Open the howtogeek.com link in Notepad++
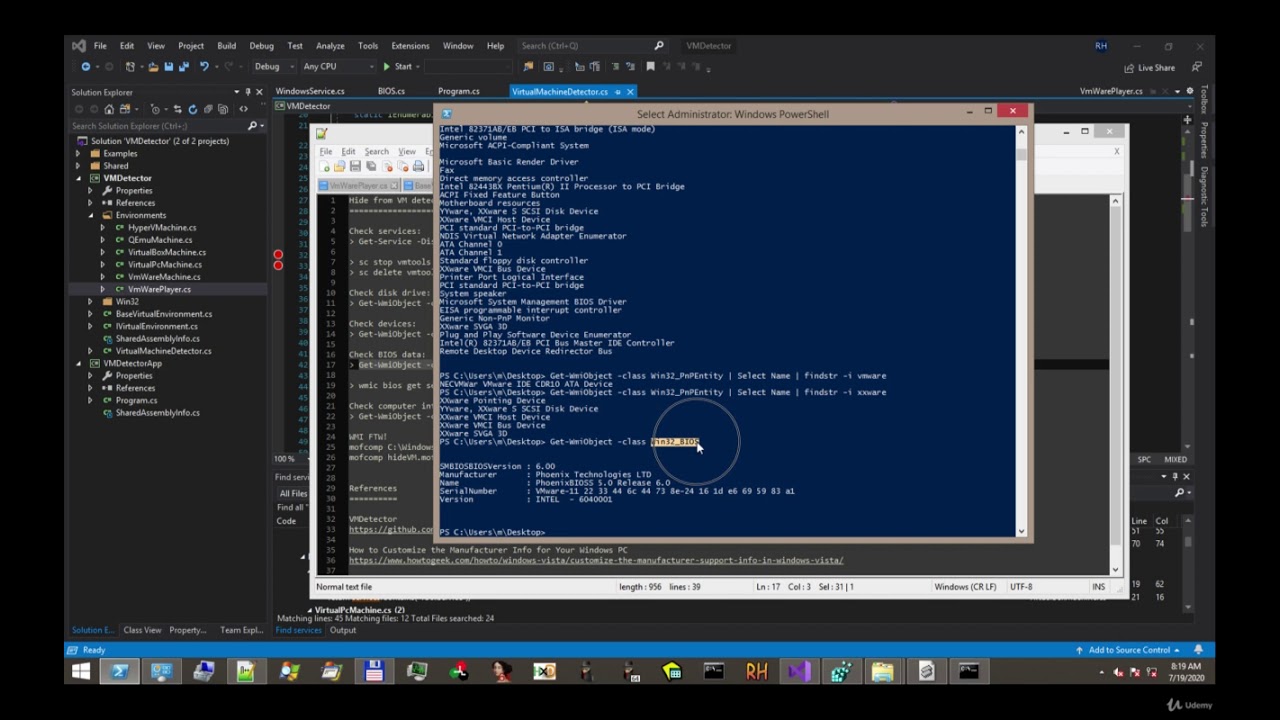The width and height of the screenshot is (1280, 720). point(596,560)
